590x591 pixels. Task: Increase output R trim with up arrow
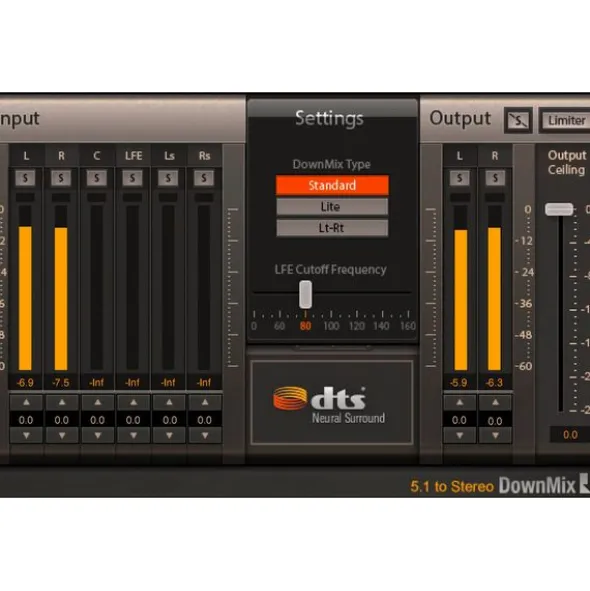[495, 403]
